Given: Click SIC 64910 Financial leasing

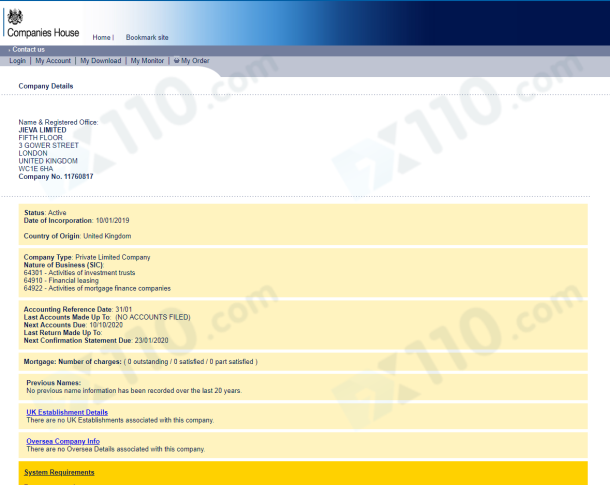Looking at the screenshot, I should pyautogui.click(x=61, y=280).
